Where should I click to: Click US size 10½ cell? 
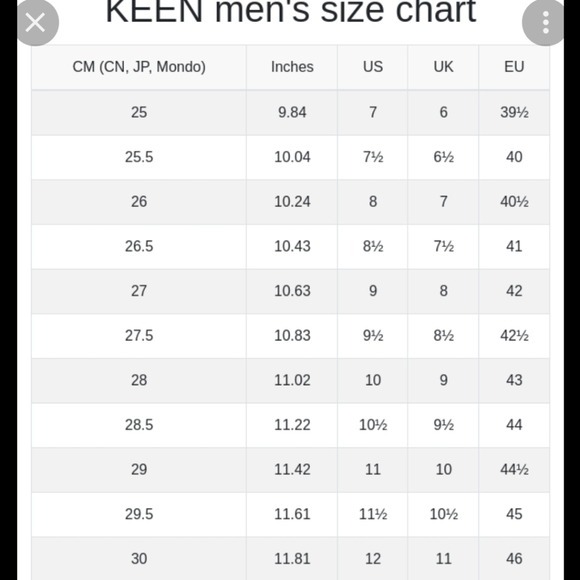coord(372,425)
